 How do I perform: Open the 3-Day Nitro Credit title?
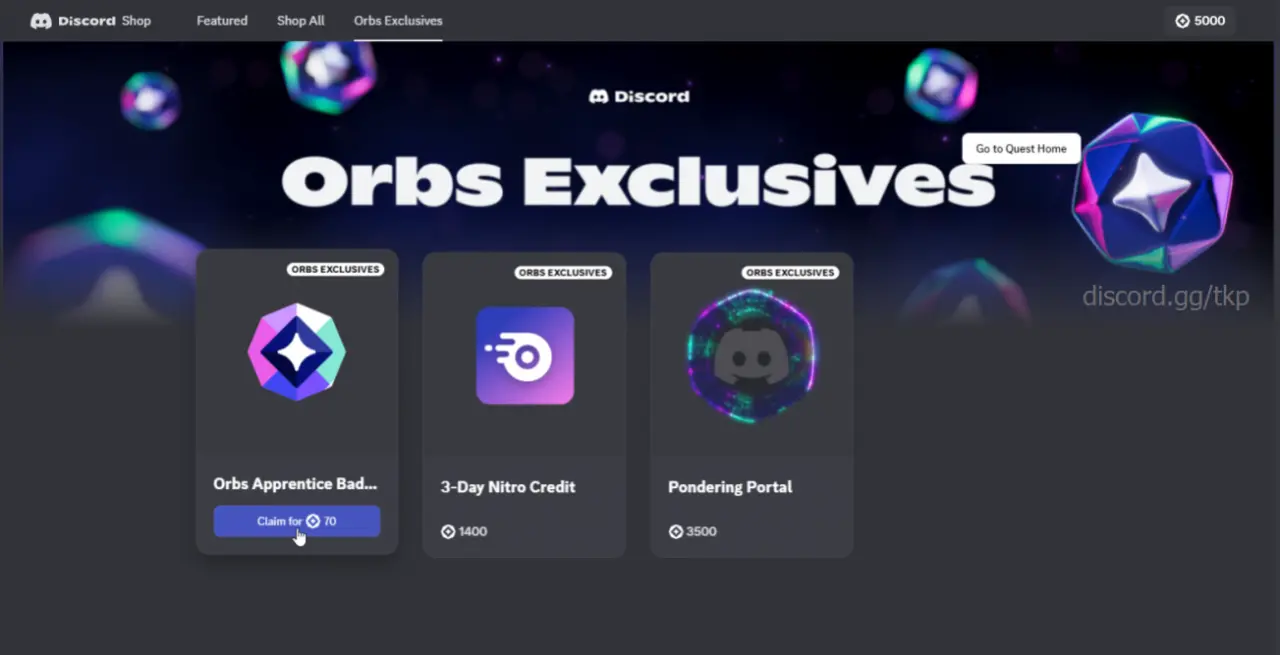coord(508,487)
